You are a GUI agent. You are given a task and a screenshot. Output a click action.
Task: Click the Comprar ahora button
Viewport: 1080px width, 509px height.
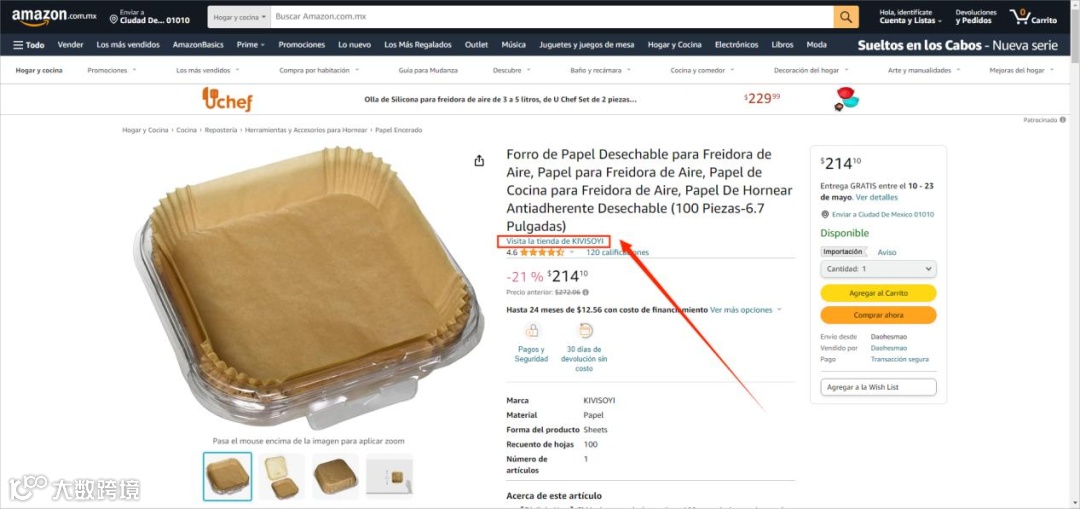point(878,315)
